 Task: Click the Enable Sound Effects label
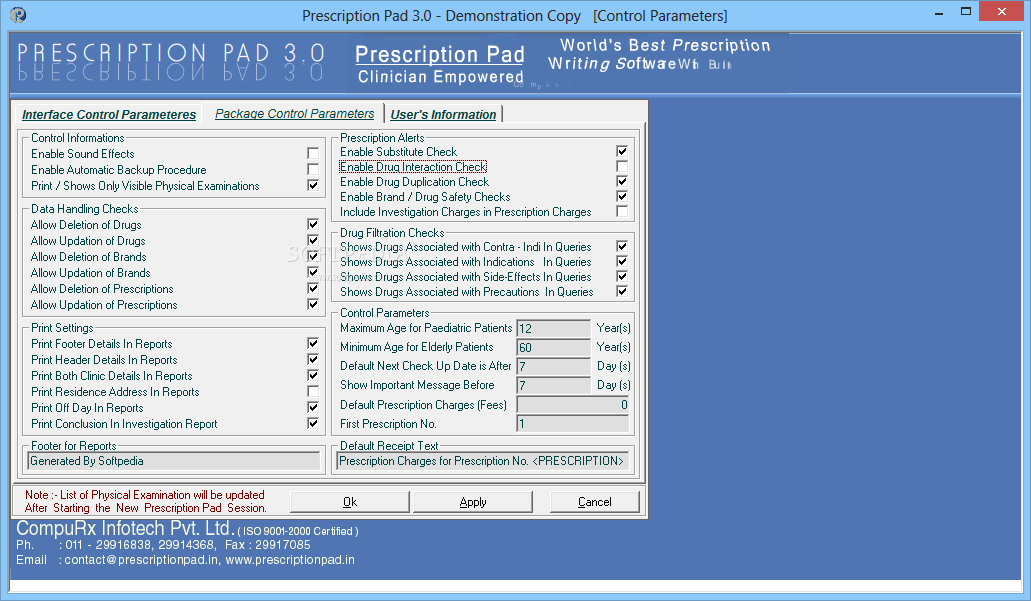coord(83,154)
